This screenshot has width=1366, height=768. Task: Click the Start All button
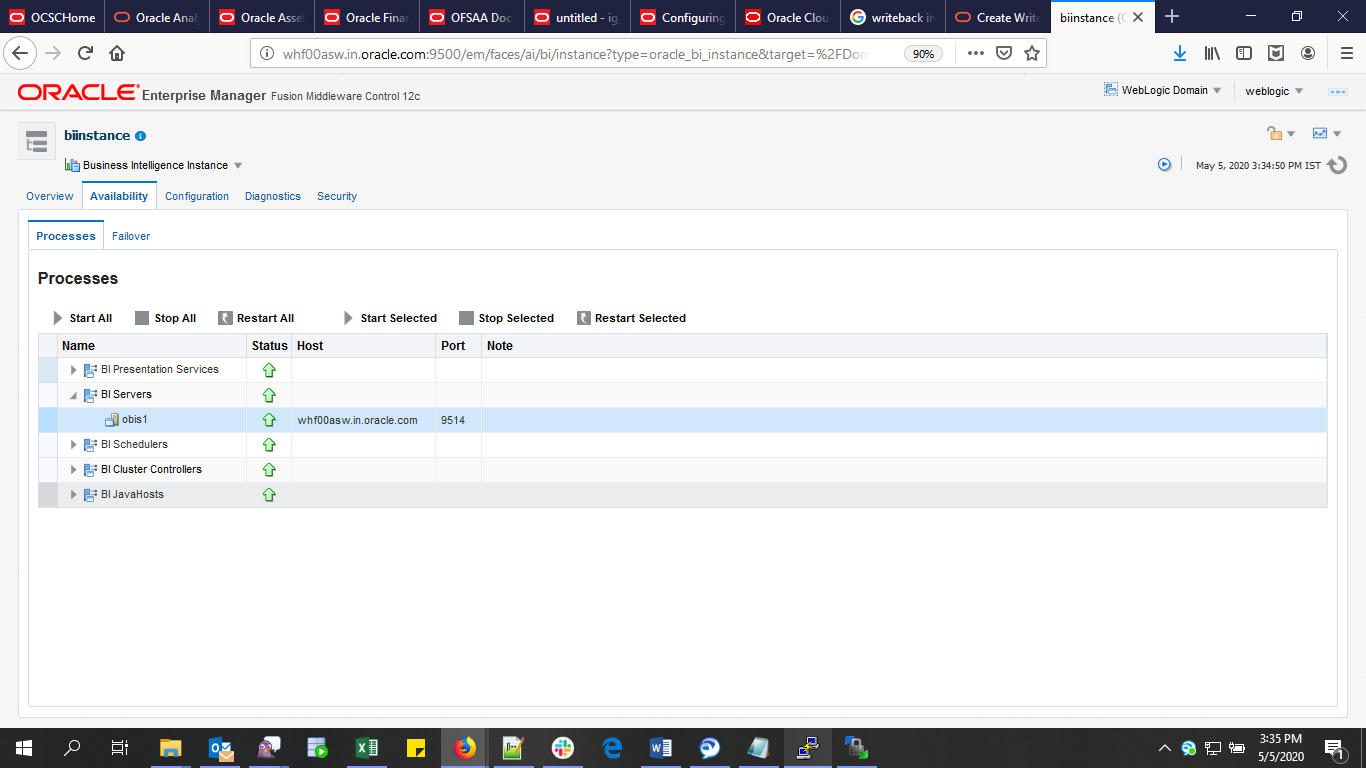83,318
